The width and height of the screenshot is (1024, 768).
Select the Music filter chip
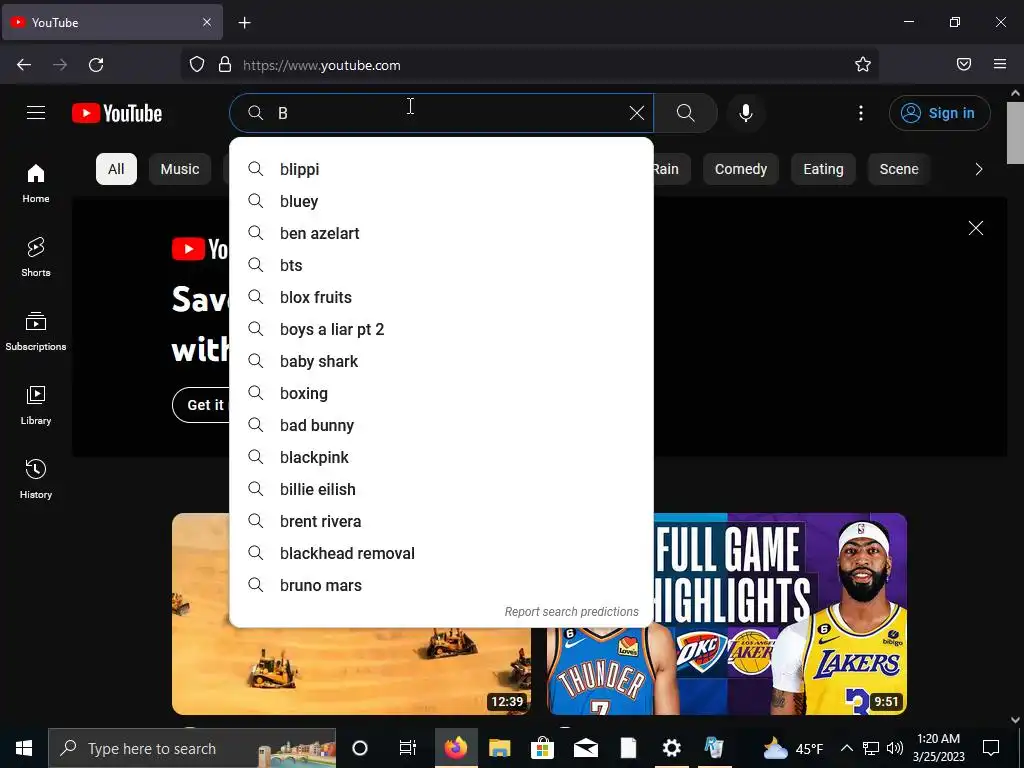[180, 169]
